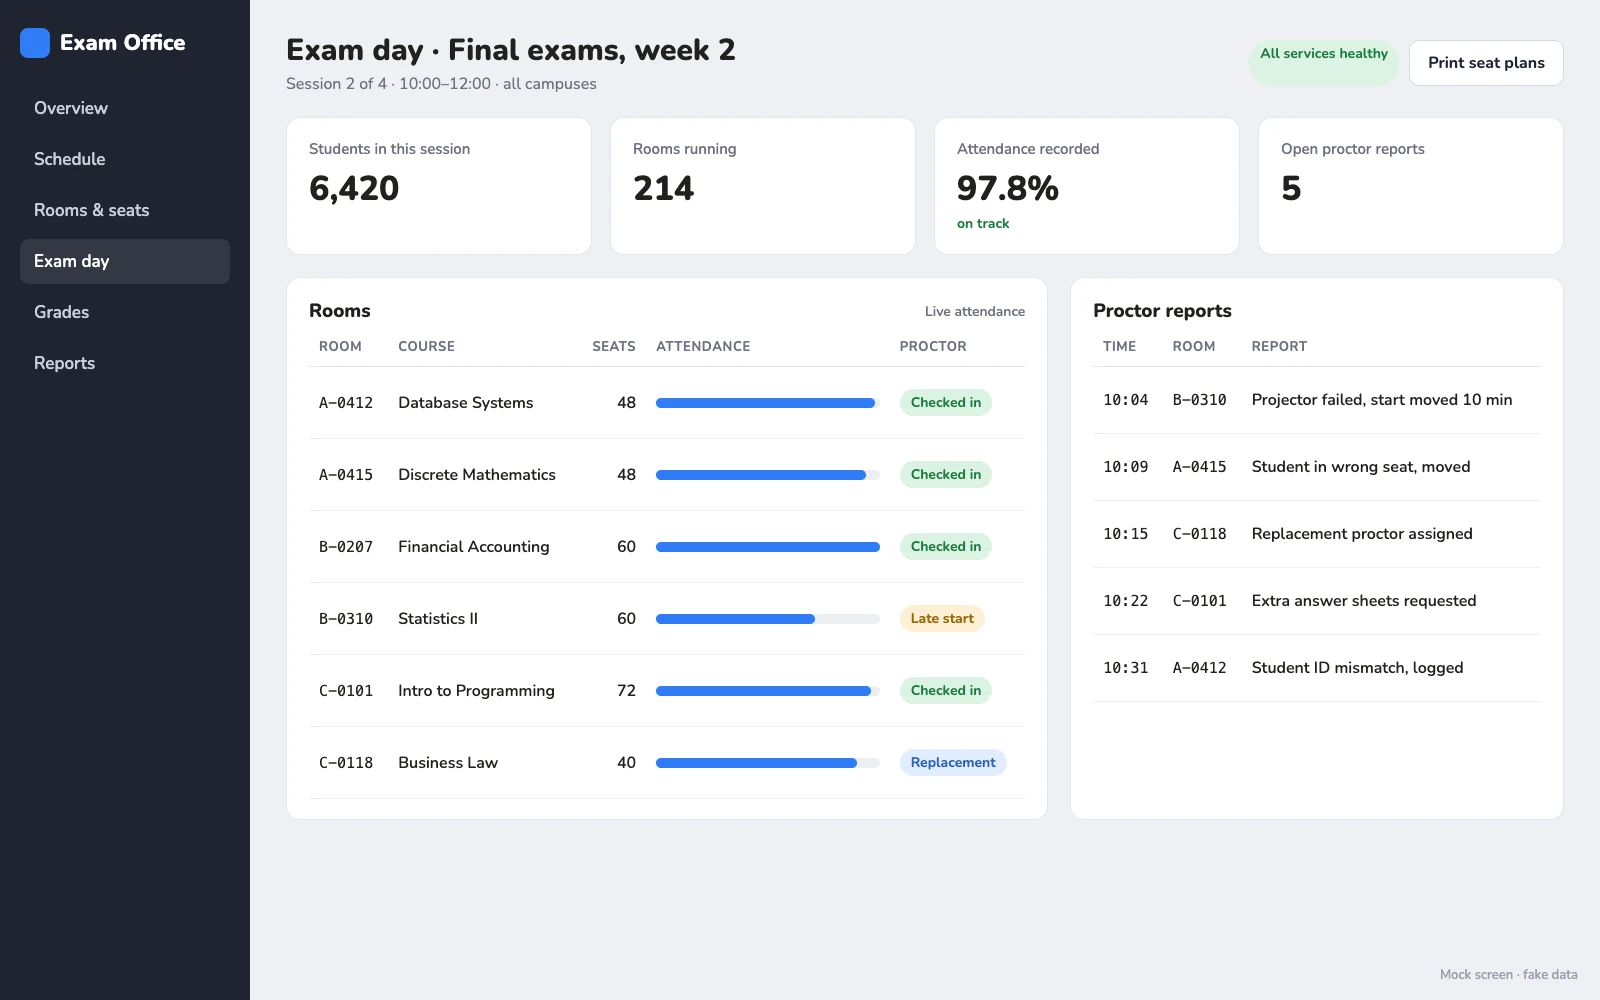Image resolution: width=1600 pixels, height=1000 pixels.
Task: Open Replacement proctor assigned report
Action: [1317, 534]
